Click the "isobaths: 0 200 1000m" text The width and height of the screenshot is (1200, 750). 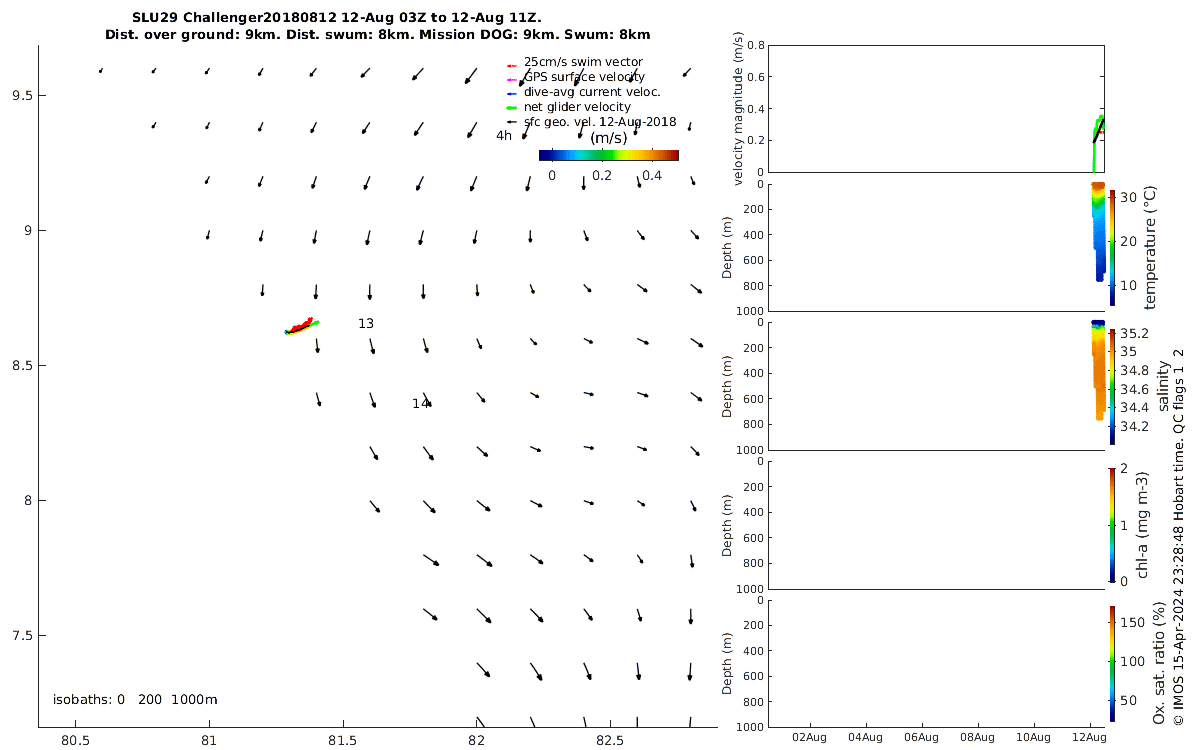135,700
